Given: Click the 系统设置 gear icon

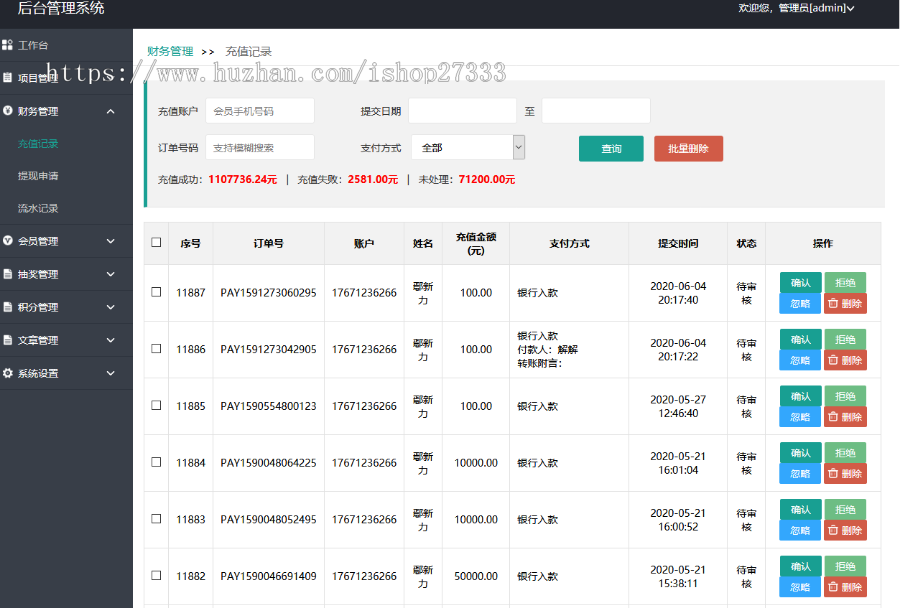Looking at the screenshot, I should coord(7,373).
